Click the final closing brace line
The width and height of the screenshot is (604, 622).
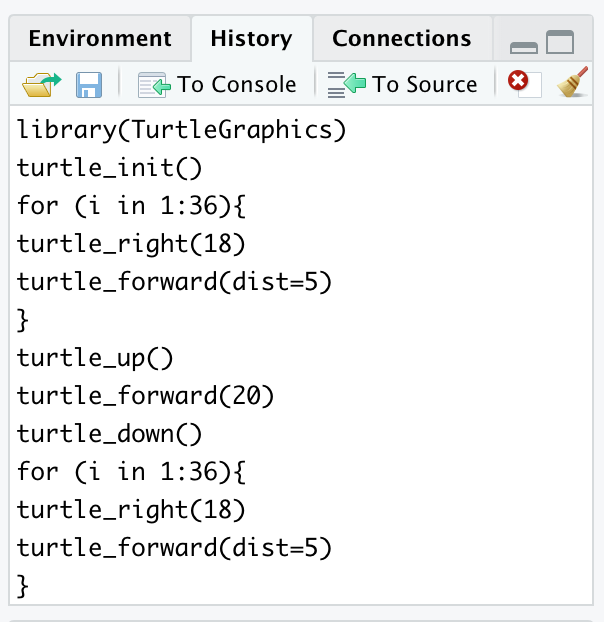(x=24, y=586)
